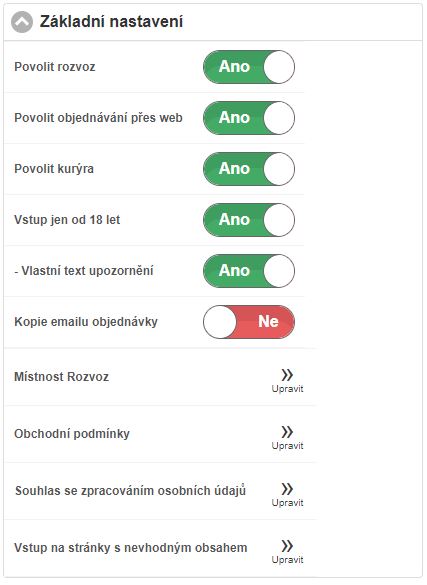Open Upravit link under Místnost Rozvoz
The width and height of the screenshot is (427, 585).
288,389
